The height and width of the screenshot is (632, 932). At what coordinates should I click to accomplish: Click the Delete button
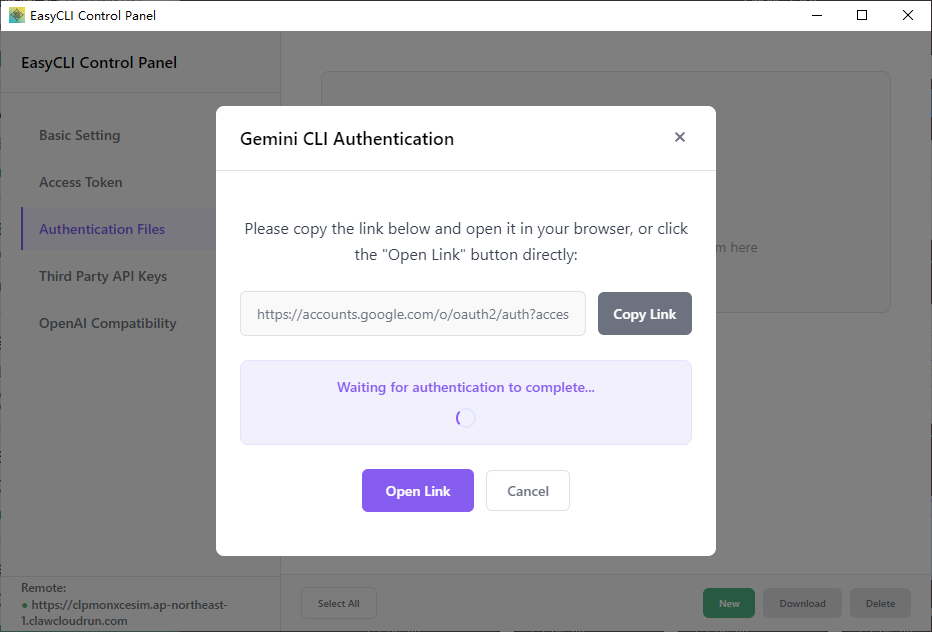coord(880,603)
